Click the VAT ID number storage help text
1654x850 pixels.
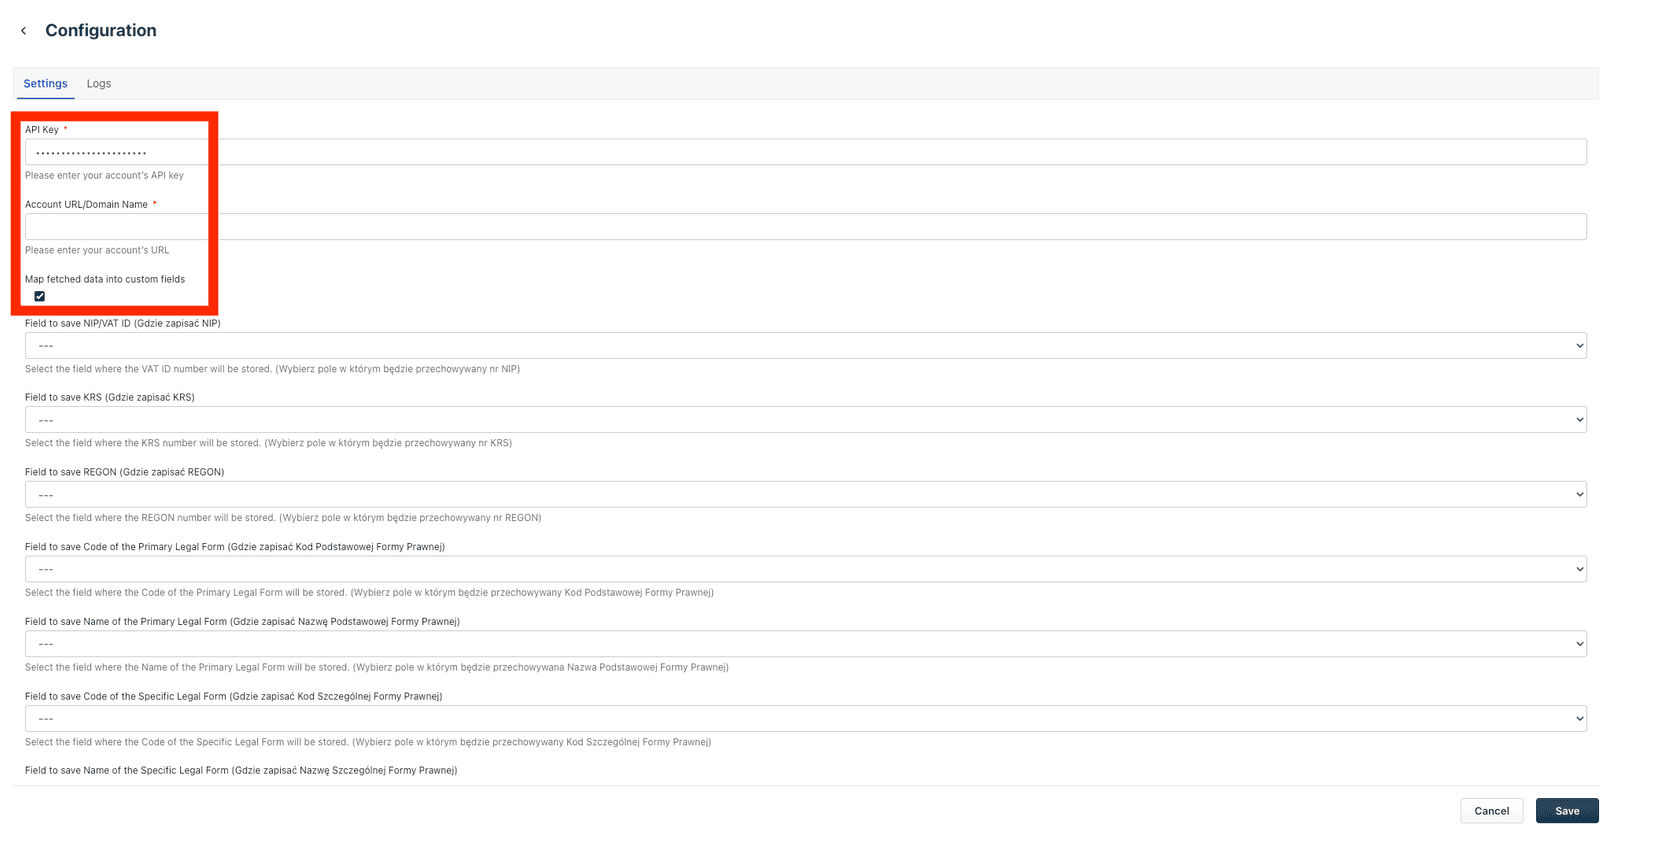(x=272, y=369)
